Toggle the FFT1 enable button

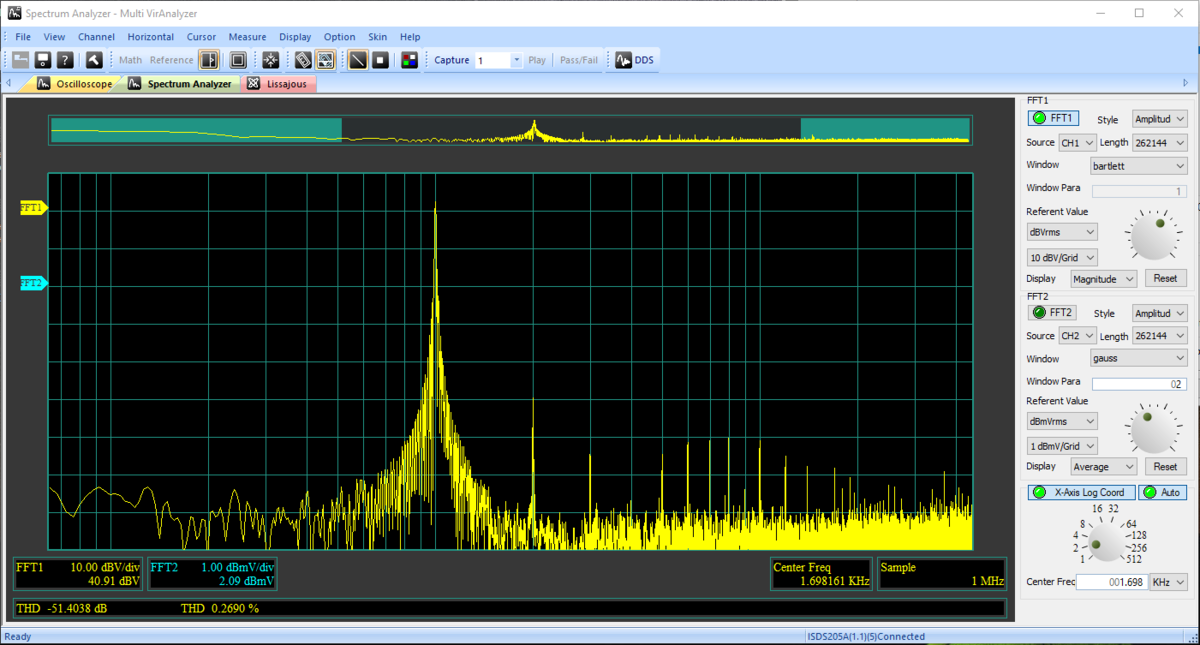(x=1054, y=119)
